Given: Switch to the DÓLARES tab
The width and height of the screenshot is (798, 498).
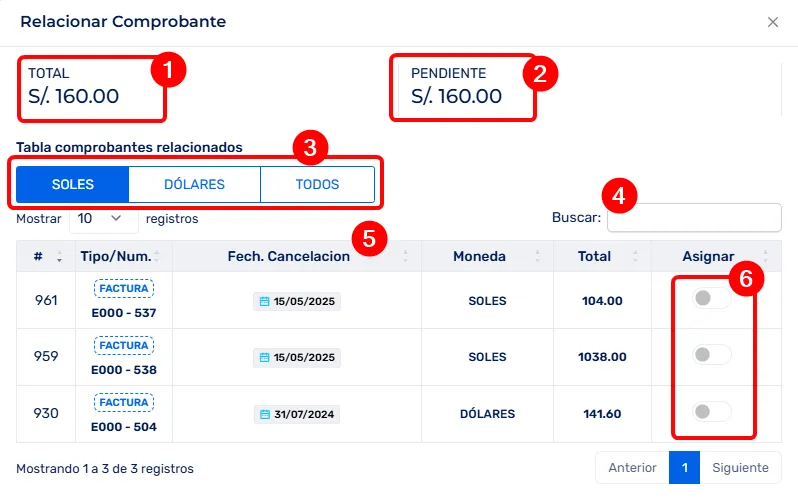Looking at the screenshot, I should (x=194, y=184).
